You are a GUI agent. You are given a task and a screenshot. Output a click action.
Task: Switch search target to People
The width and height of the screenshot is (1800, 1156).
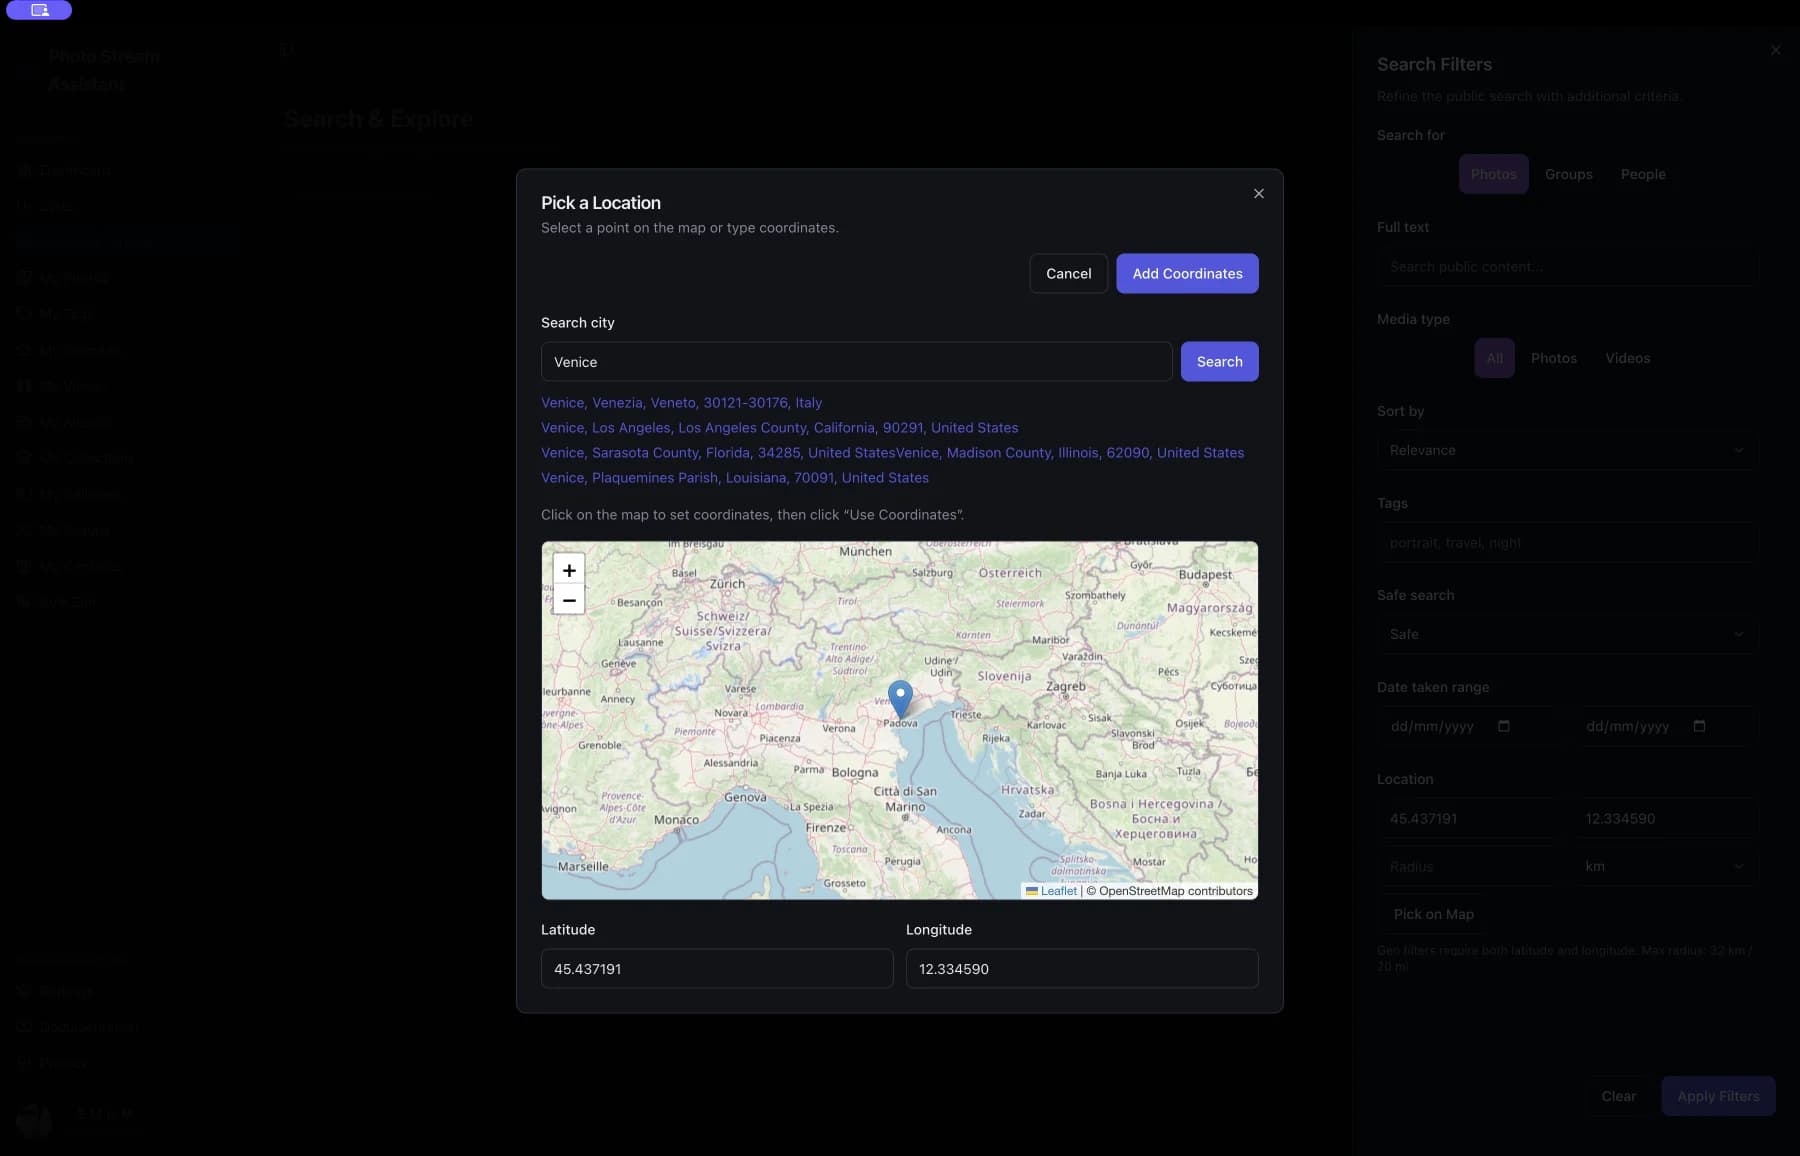click(1643, 174)
